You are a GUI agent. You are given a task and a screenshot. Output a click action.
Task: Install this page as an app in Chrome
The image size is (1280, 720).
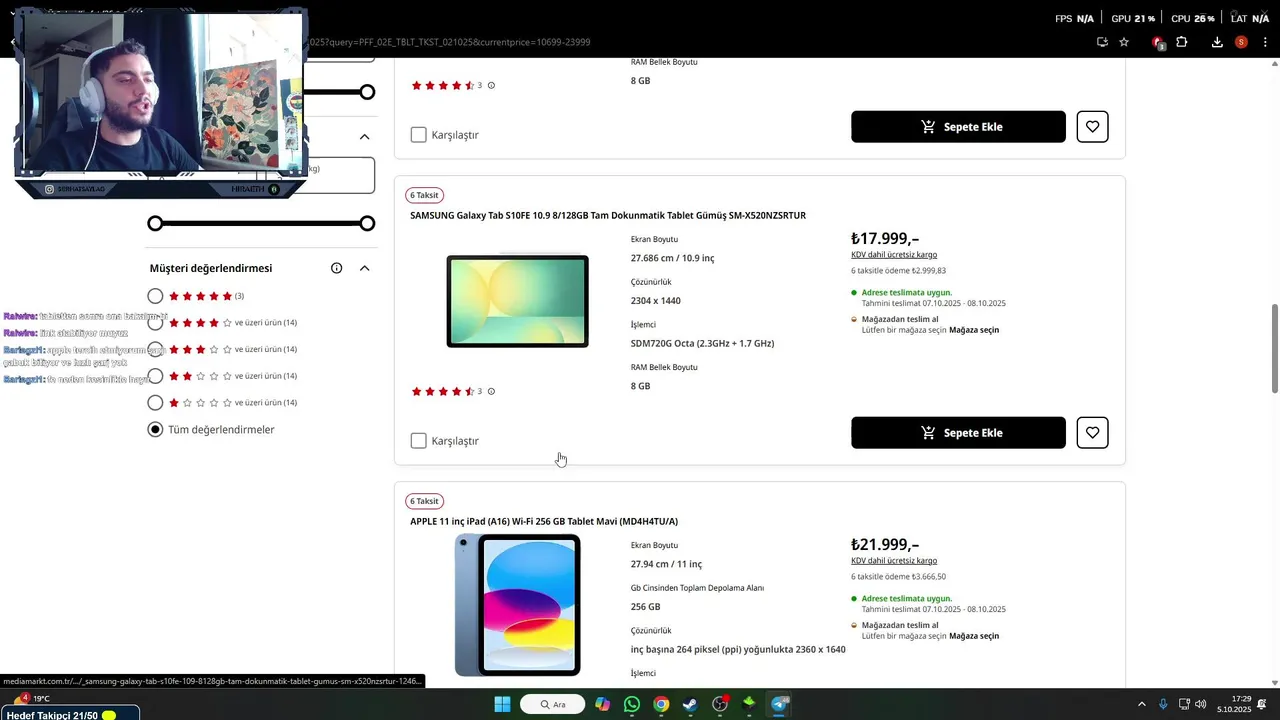[x=1102, y=42]
